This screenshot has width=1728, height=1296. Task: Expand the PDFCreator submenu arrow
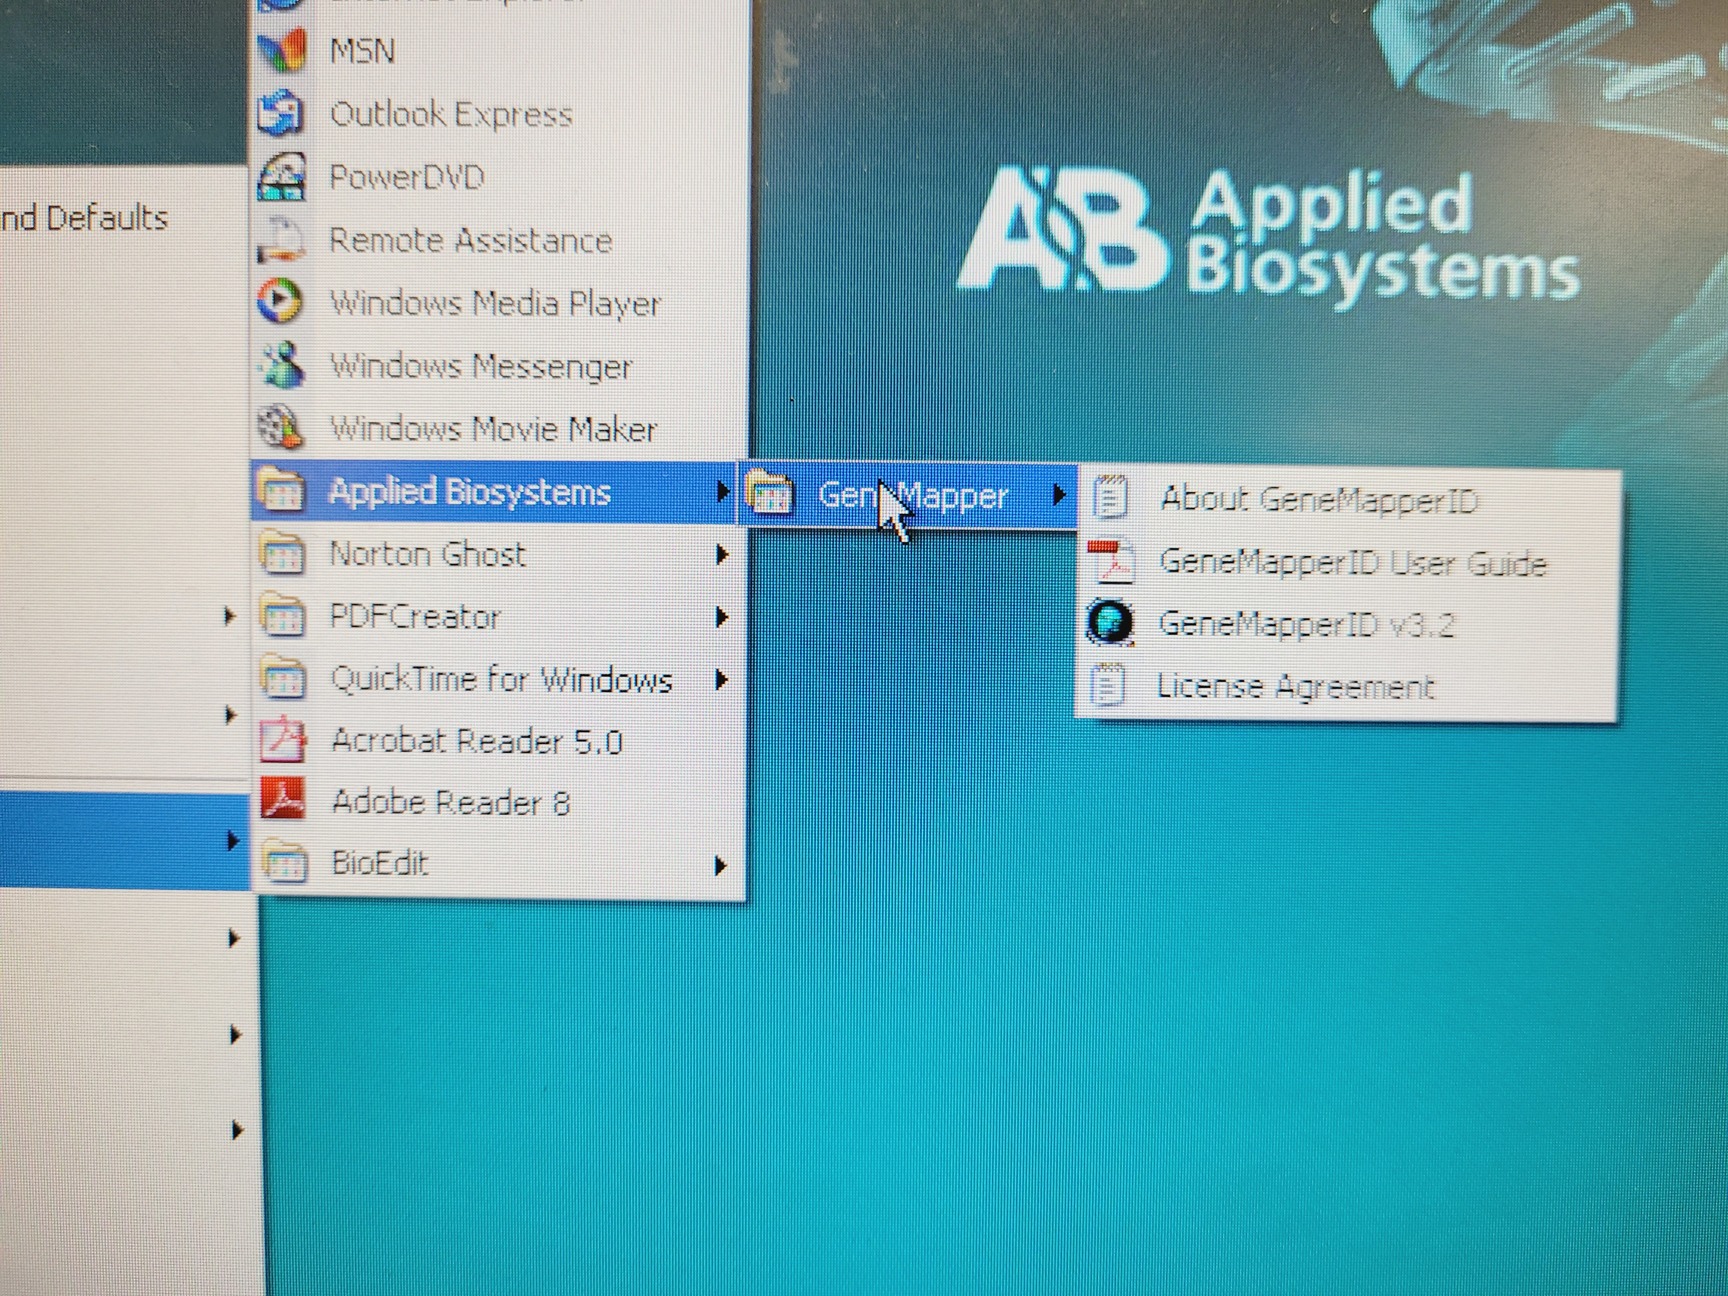(x=721, y=618)
